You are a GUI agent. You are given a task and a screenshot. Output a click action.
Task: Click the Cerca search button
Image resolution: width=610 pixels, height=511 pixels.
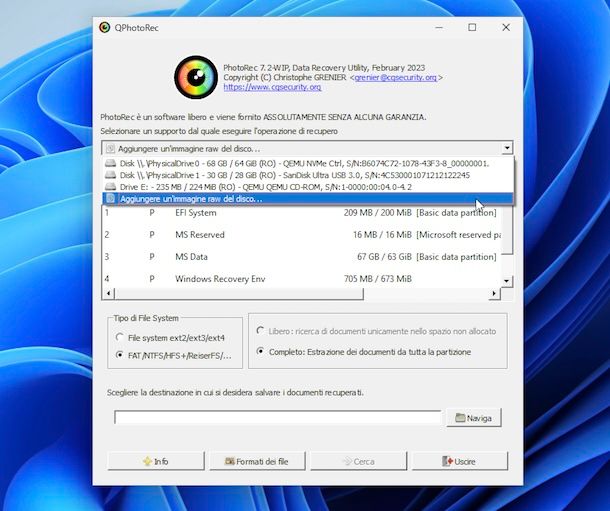[x=358, y=461]
